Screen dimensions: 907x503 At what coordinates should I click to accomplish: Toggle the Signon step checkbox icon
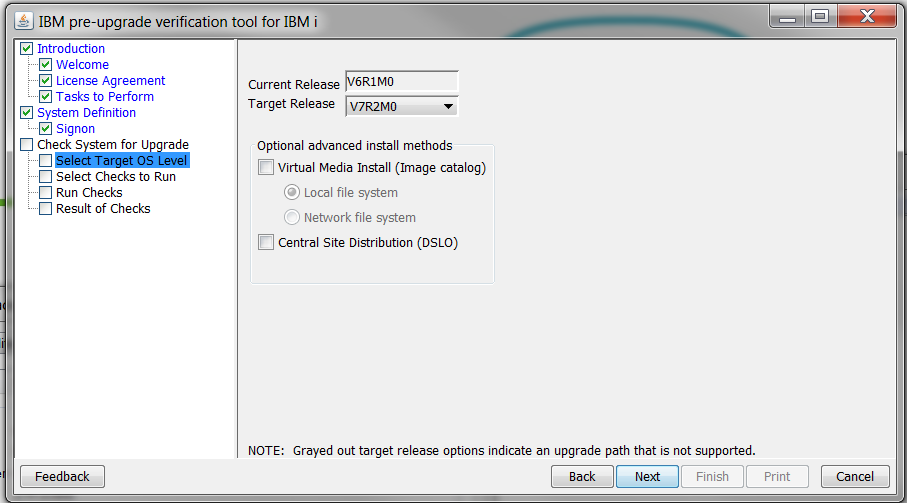point(46,128)
